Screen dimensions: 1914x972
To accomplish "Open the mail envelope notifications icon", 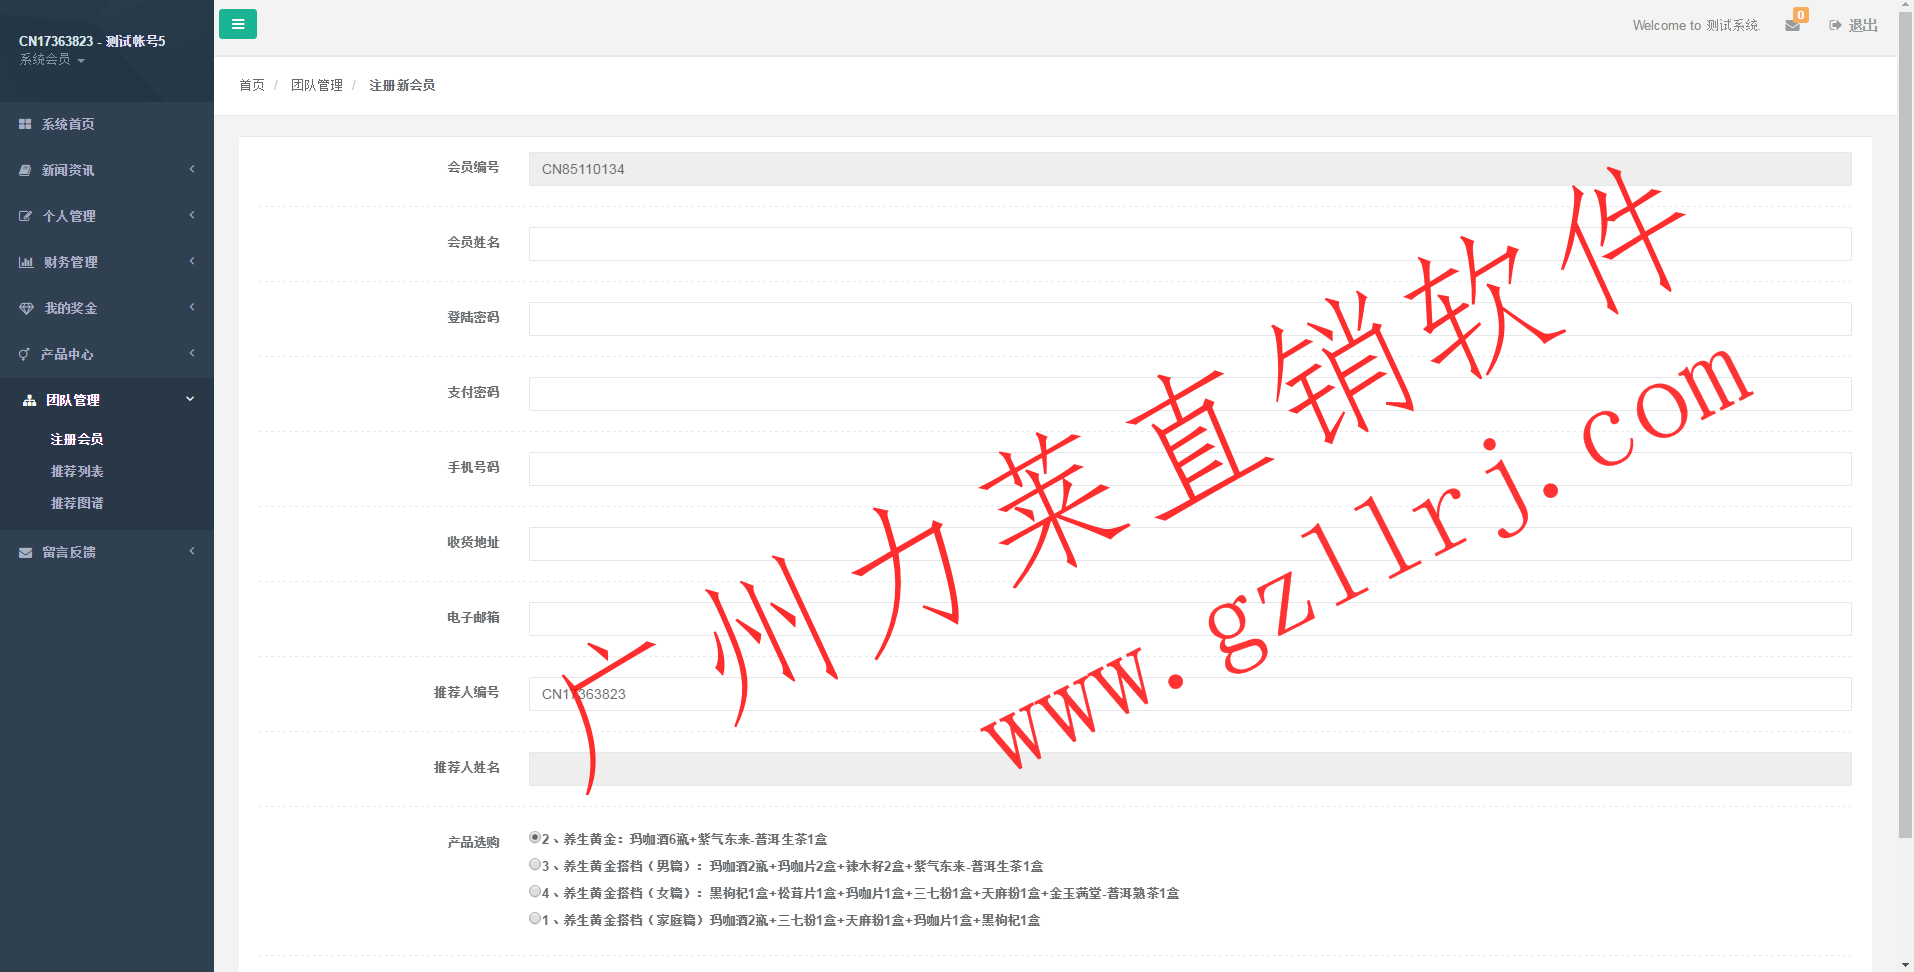I will coord(1792,25).
